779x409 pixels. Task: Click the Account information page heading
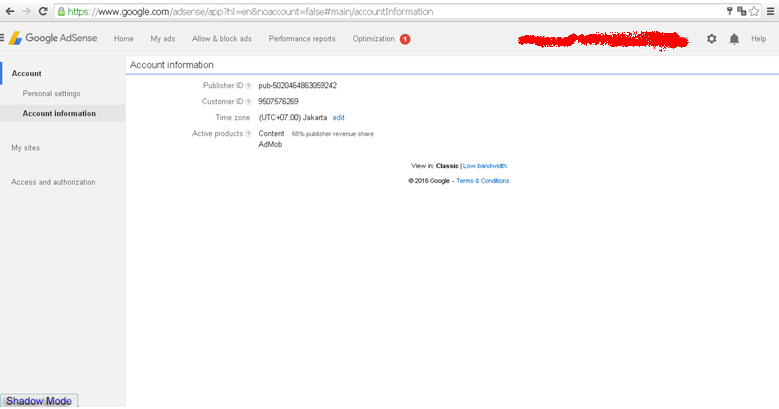(172, 65)
